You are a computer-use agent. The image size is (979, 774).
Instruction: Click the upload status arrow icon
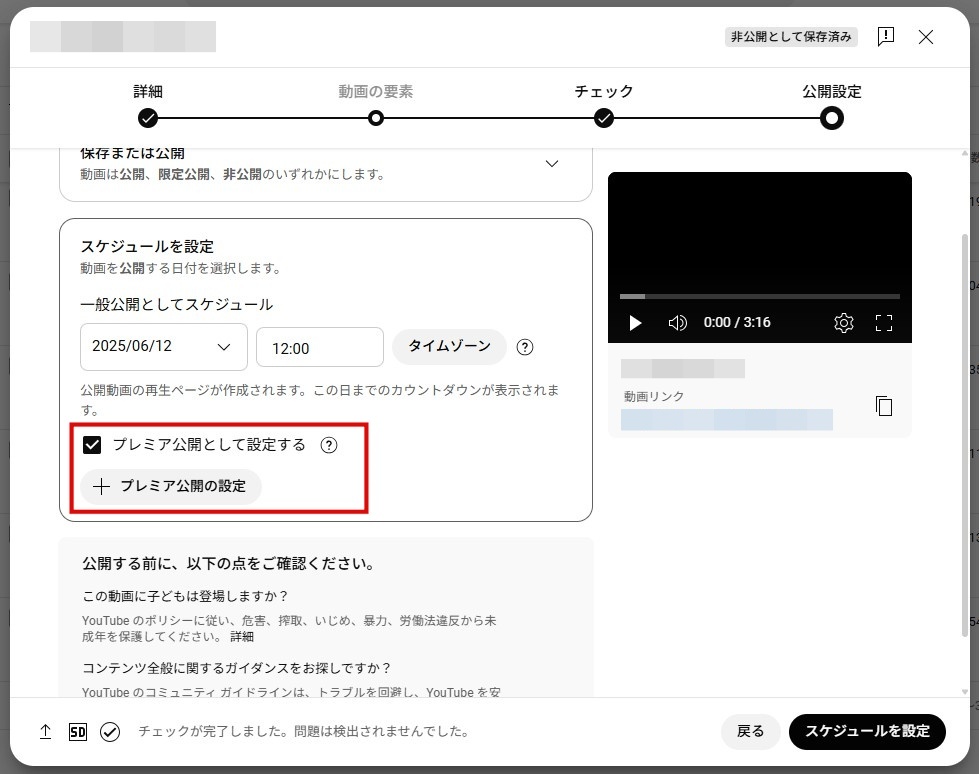[x=46, y=732]
